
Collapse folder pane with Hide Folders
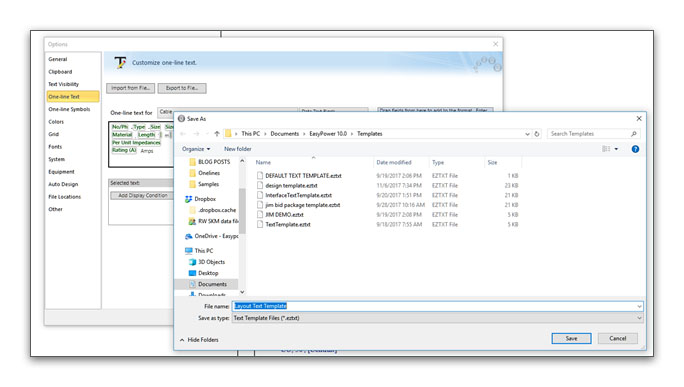(199, 340)
